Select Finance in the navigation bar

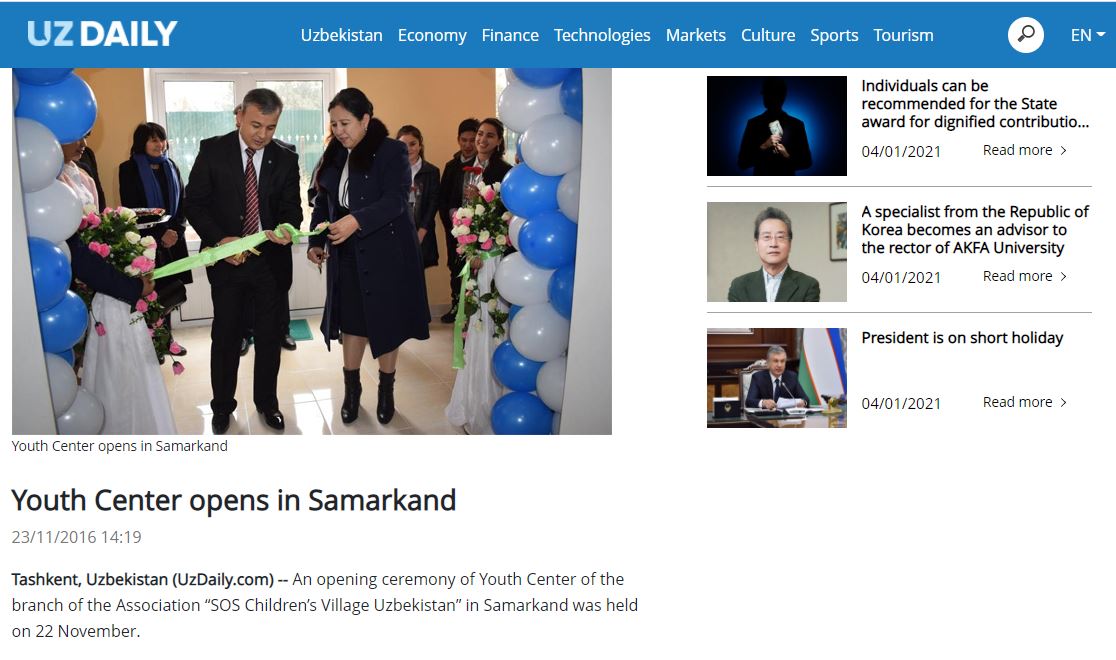coord(510,35)
